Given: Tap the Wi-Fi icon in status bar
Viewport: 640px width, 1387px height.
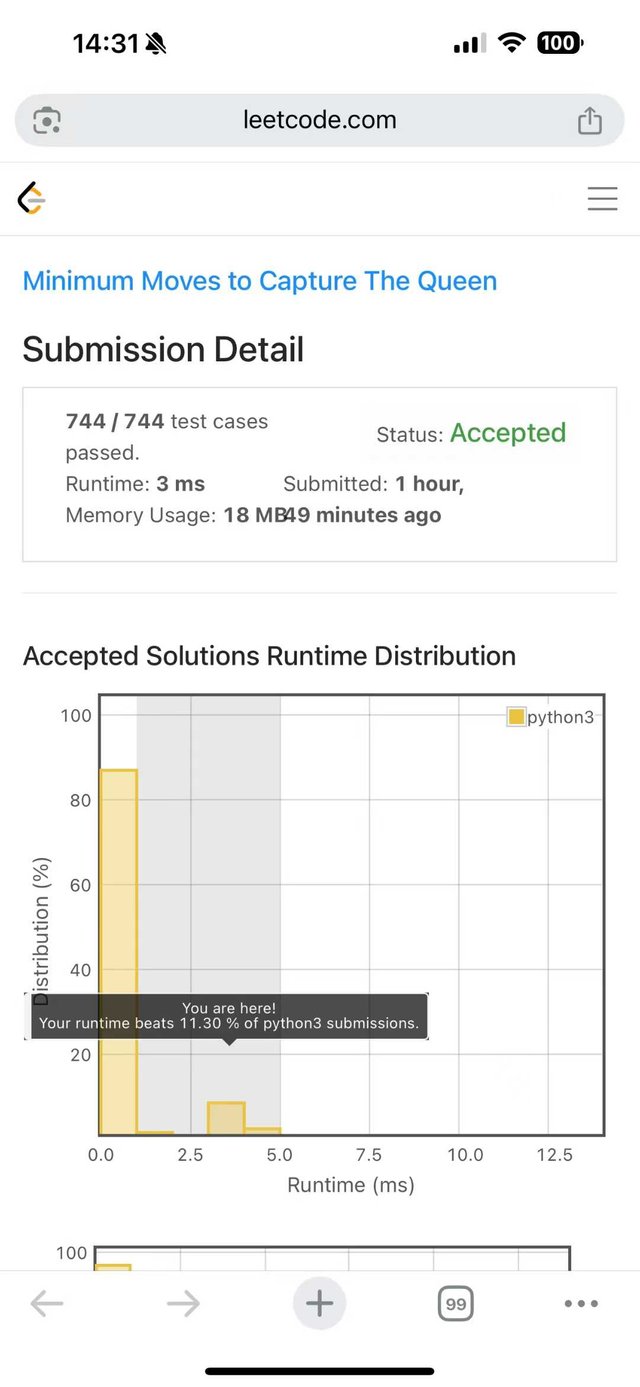Looking at the screenshot, I should (x=513, y=43).
